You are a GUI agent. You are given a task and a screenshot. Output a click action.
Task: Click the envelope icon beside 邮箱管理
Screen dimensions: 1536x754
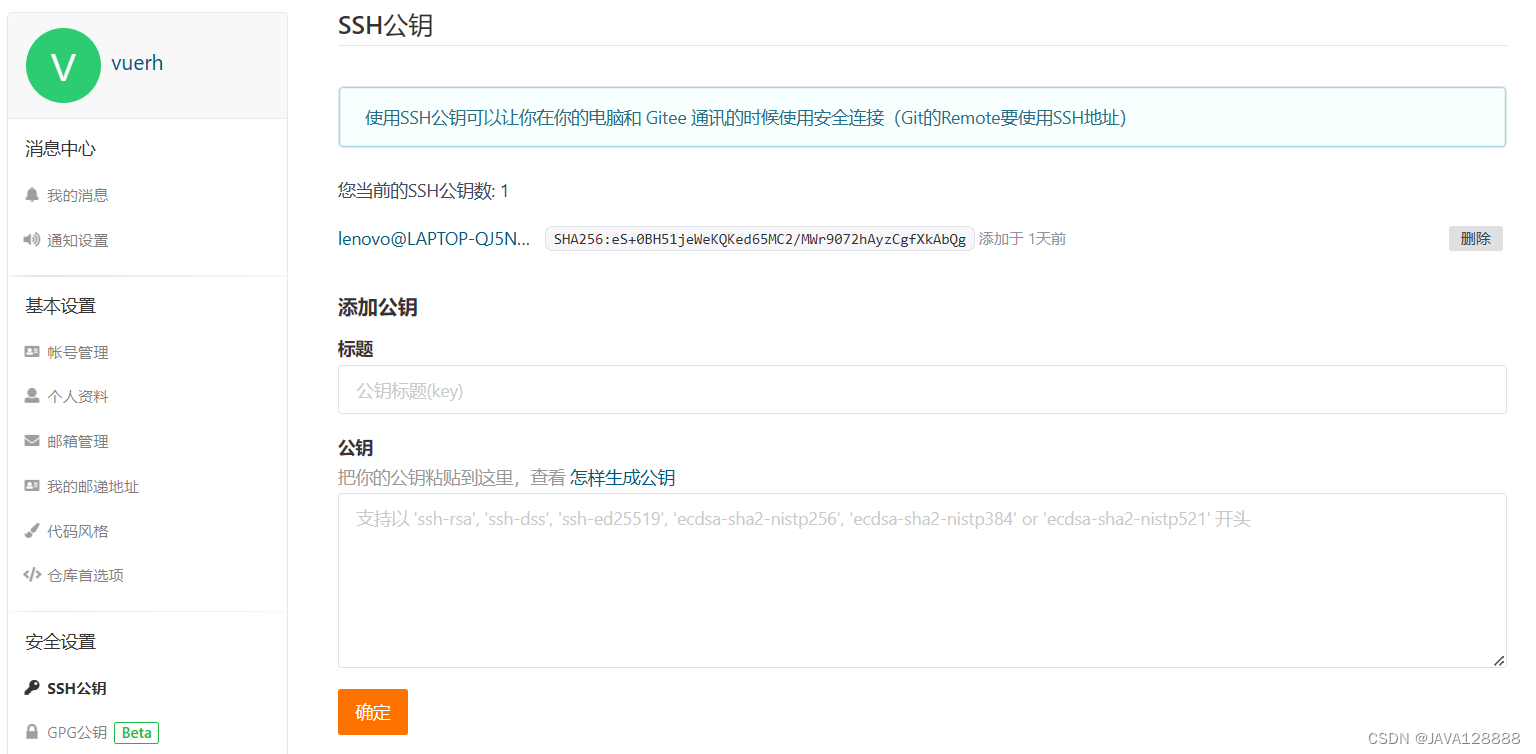pyautogui.click(x=31, y=440)
